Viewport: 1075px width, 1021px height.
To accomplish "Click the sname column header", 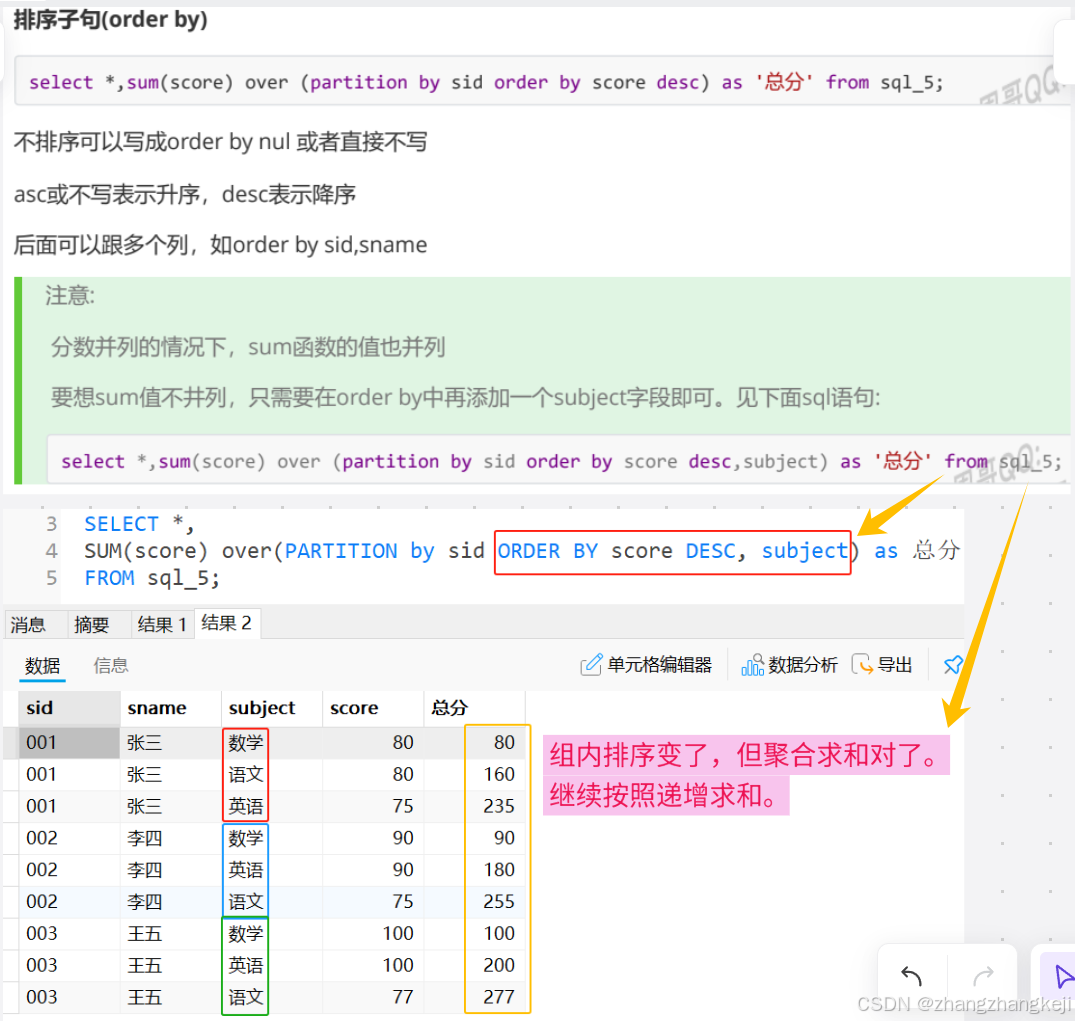I will point(170,708).
